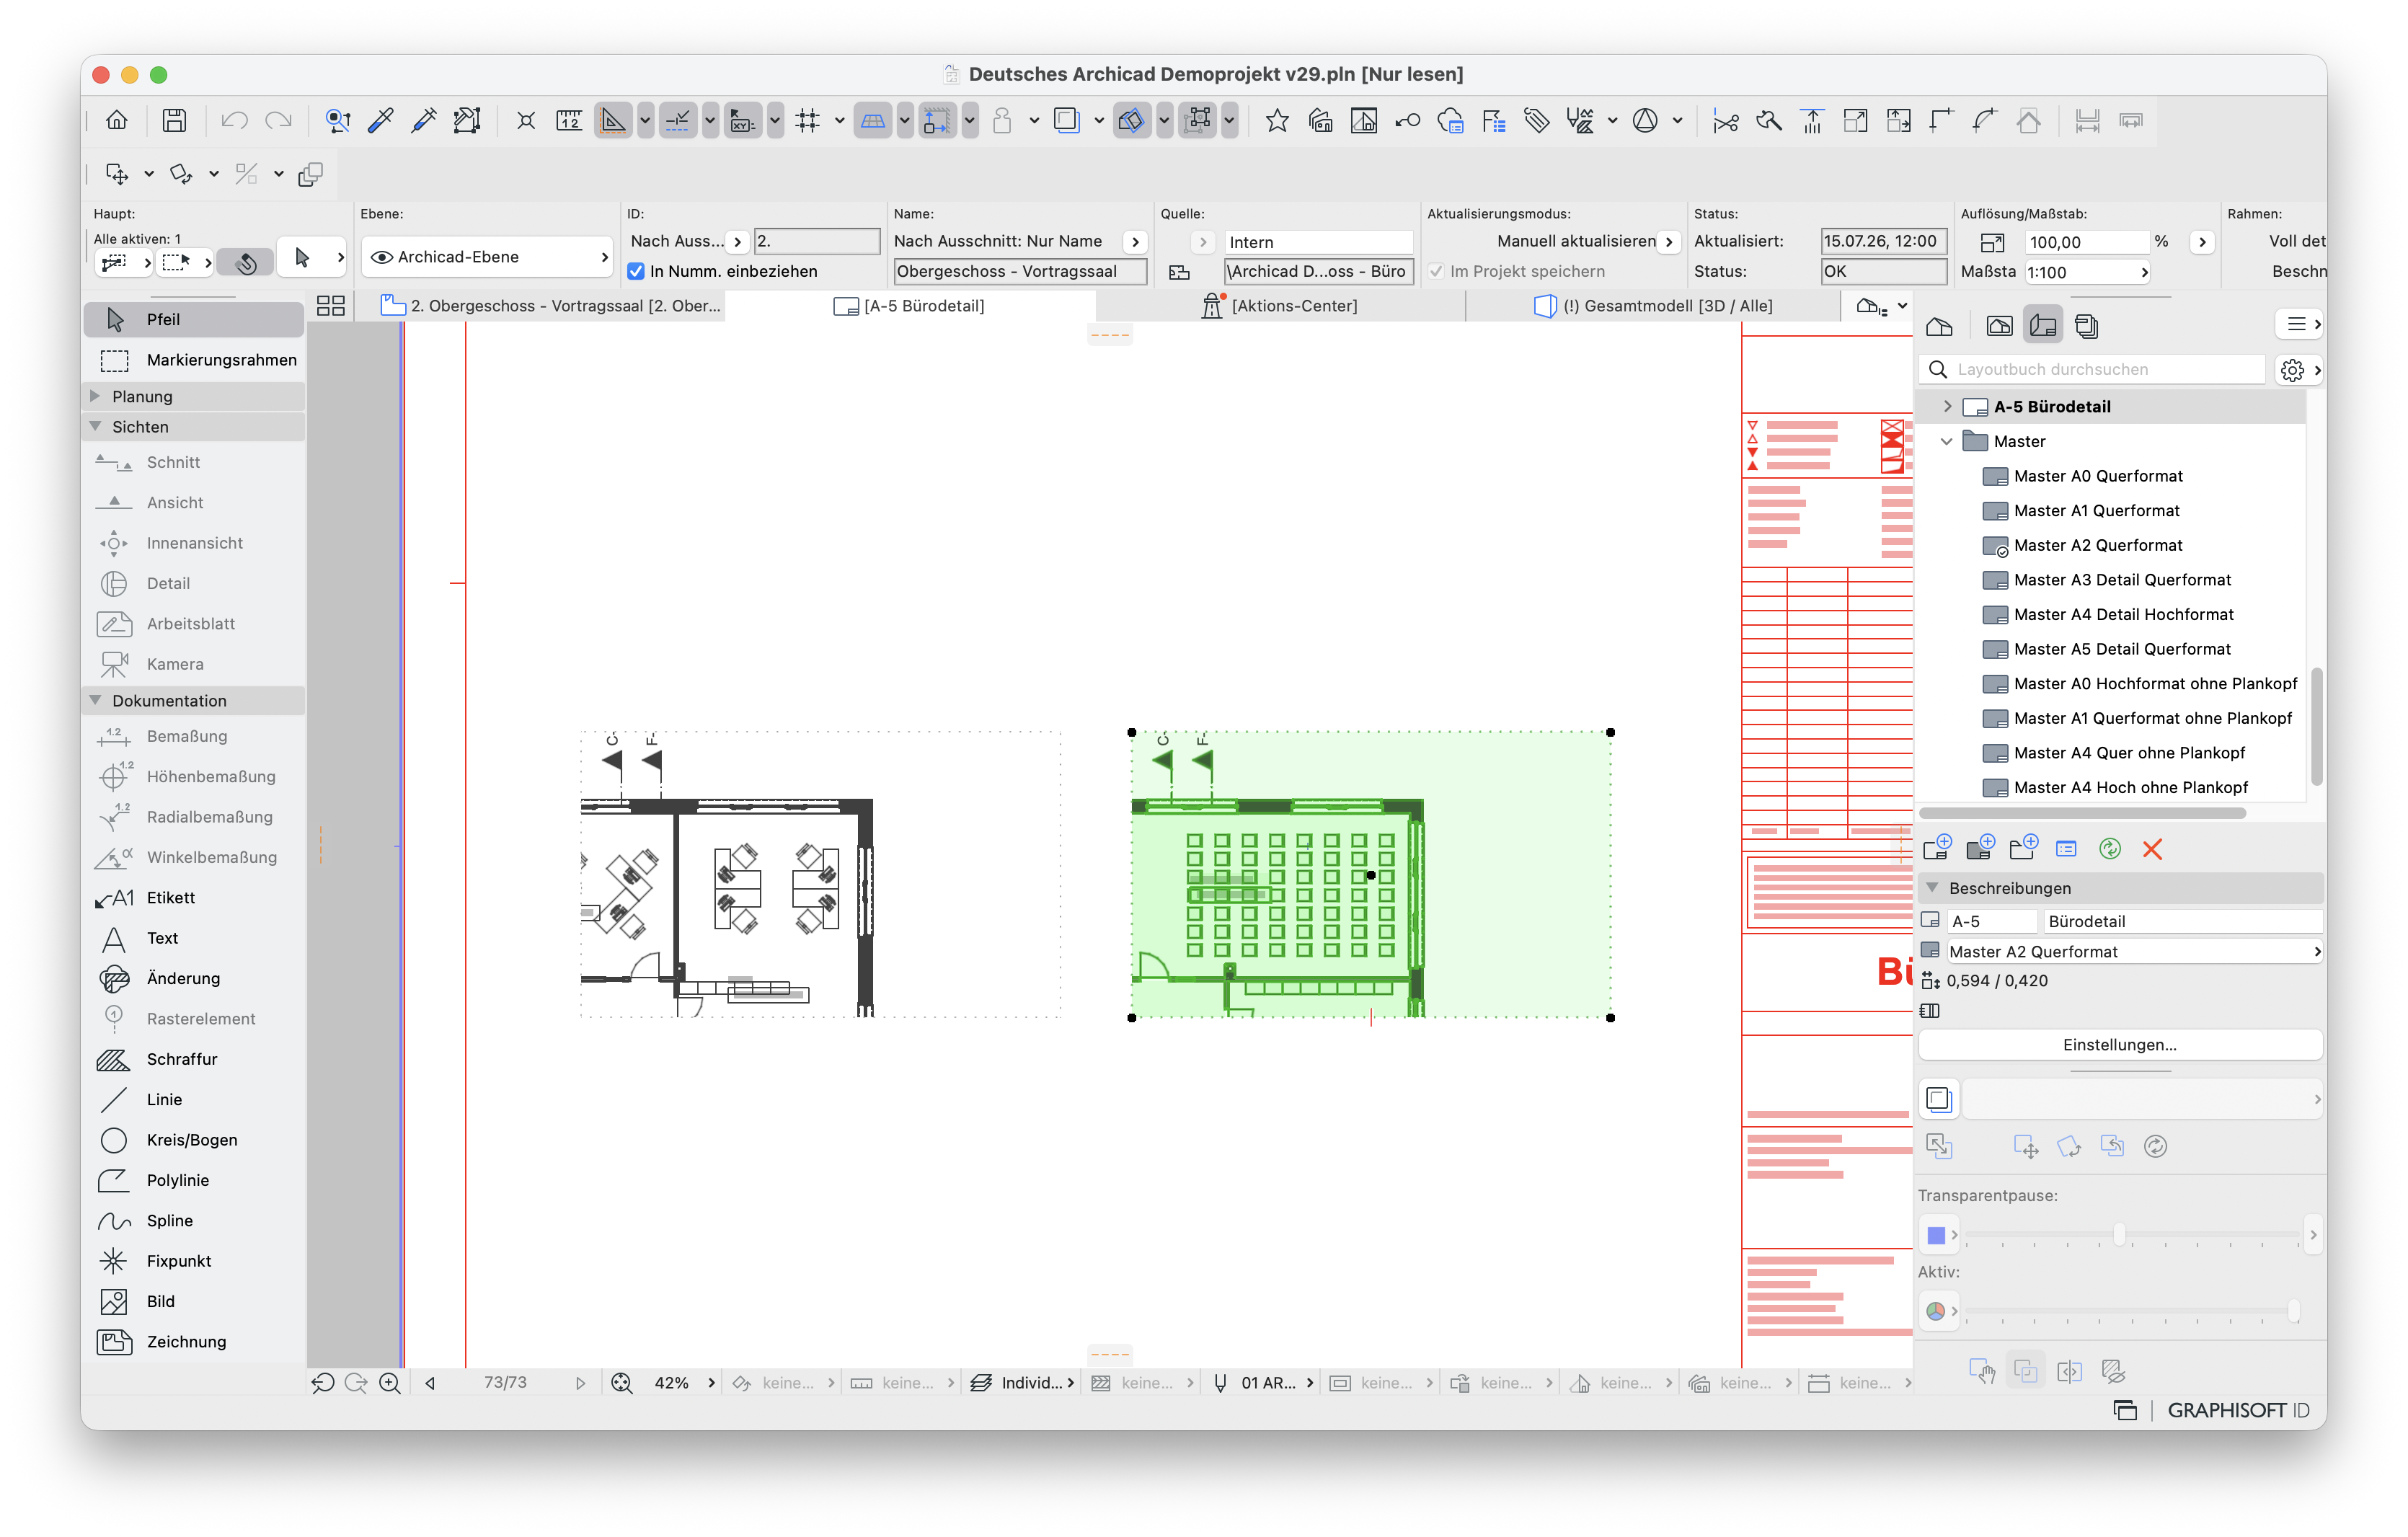Select Master A0 Querformat in tree
2408x1537 pixels.
coord(2098,476)
